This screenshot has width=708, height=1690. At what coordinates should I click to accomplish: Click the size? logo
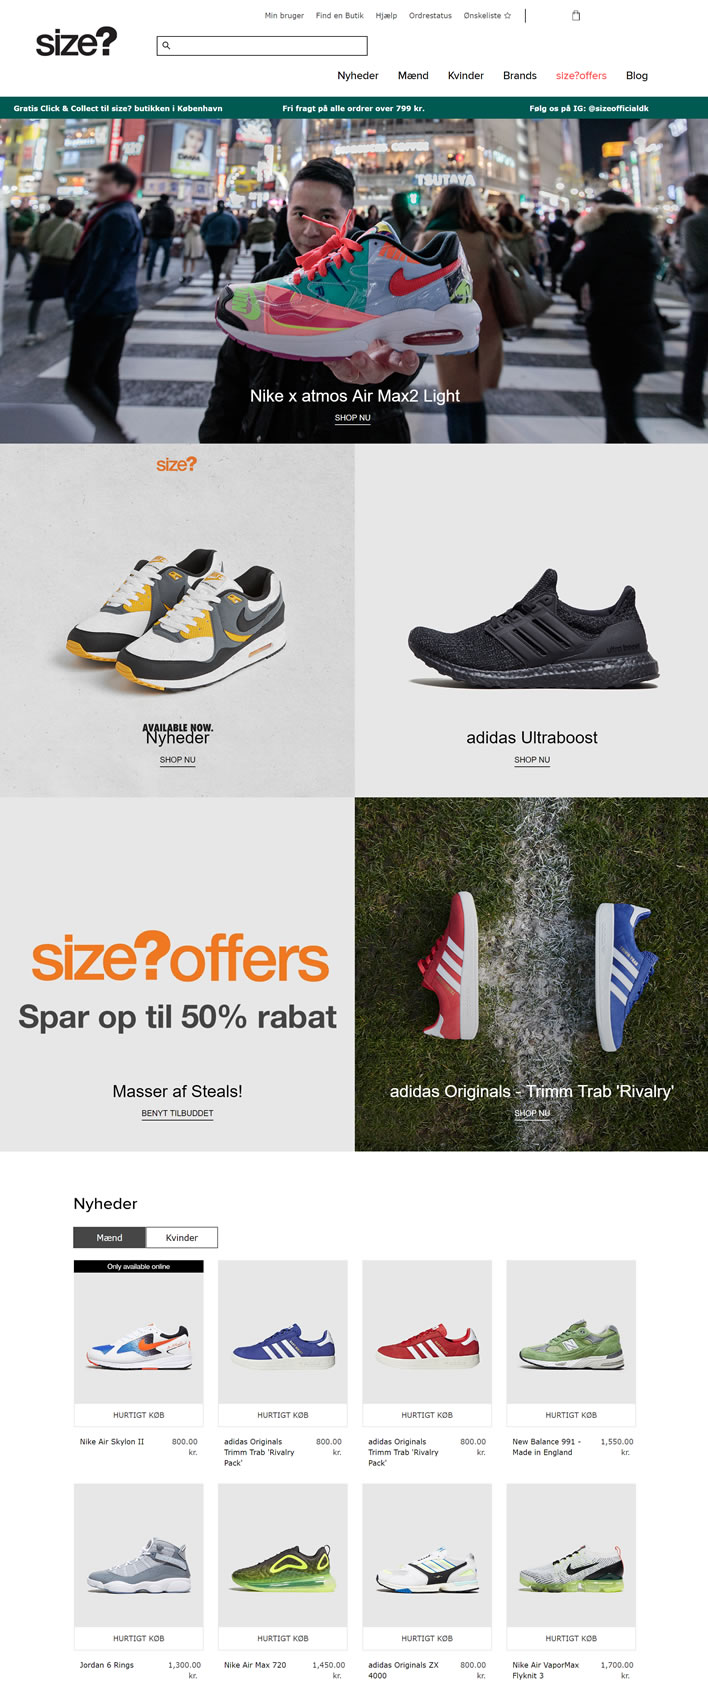click(x=76, y=42)
